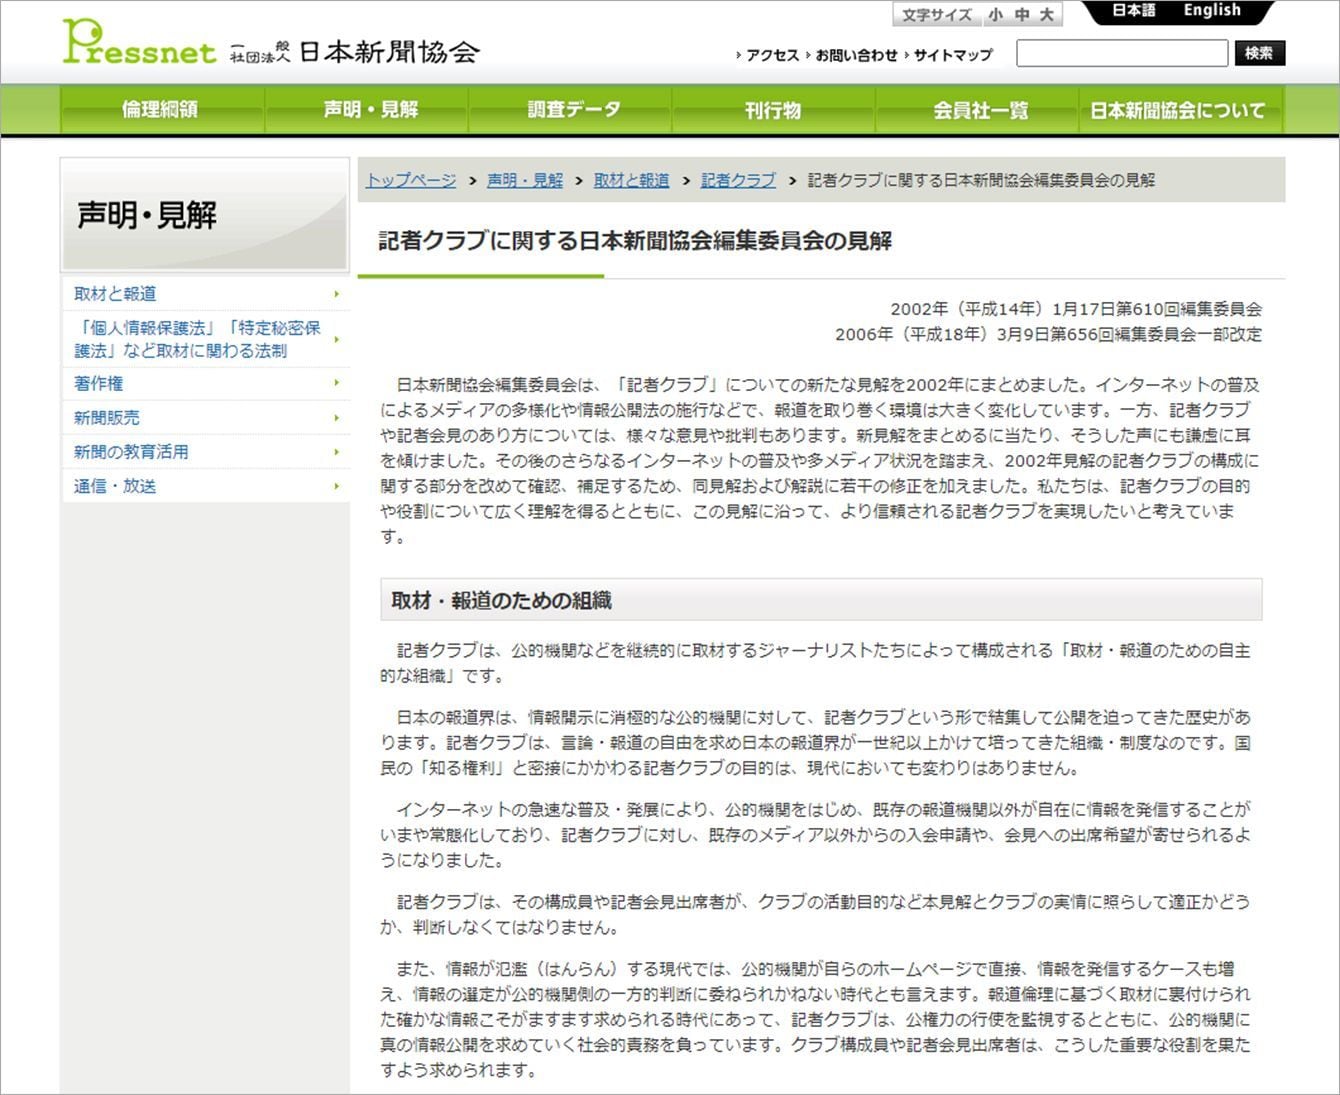This screenshot has height=1095, width=1340.
Task: Open 日本新聞協会について menu
Action: [1177, 110]
